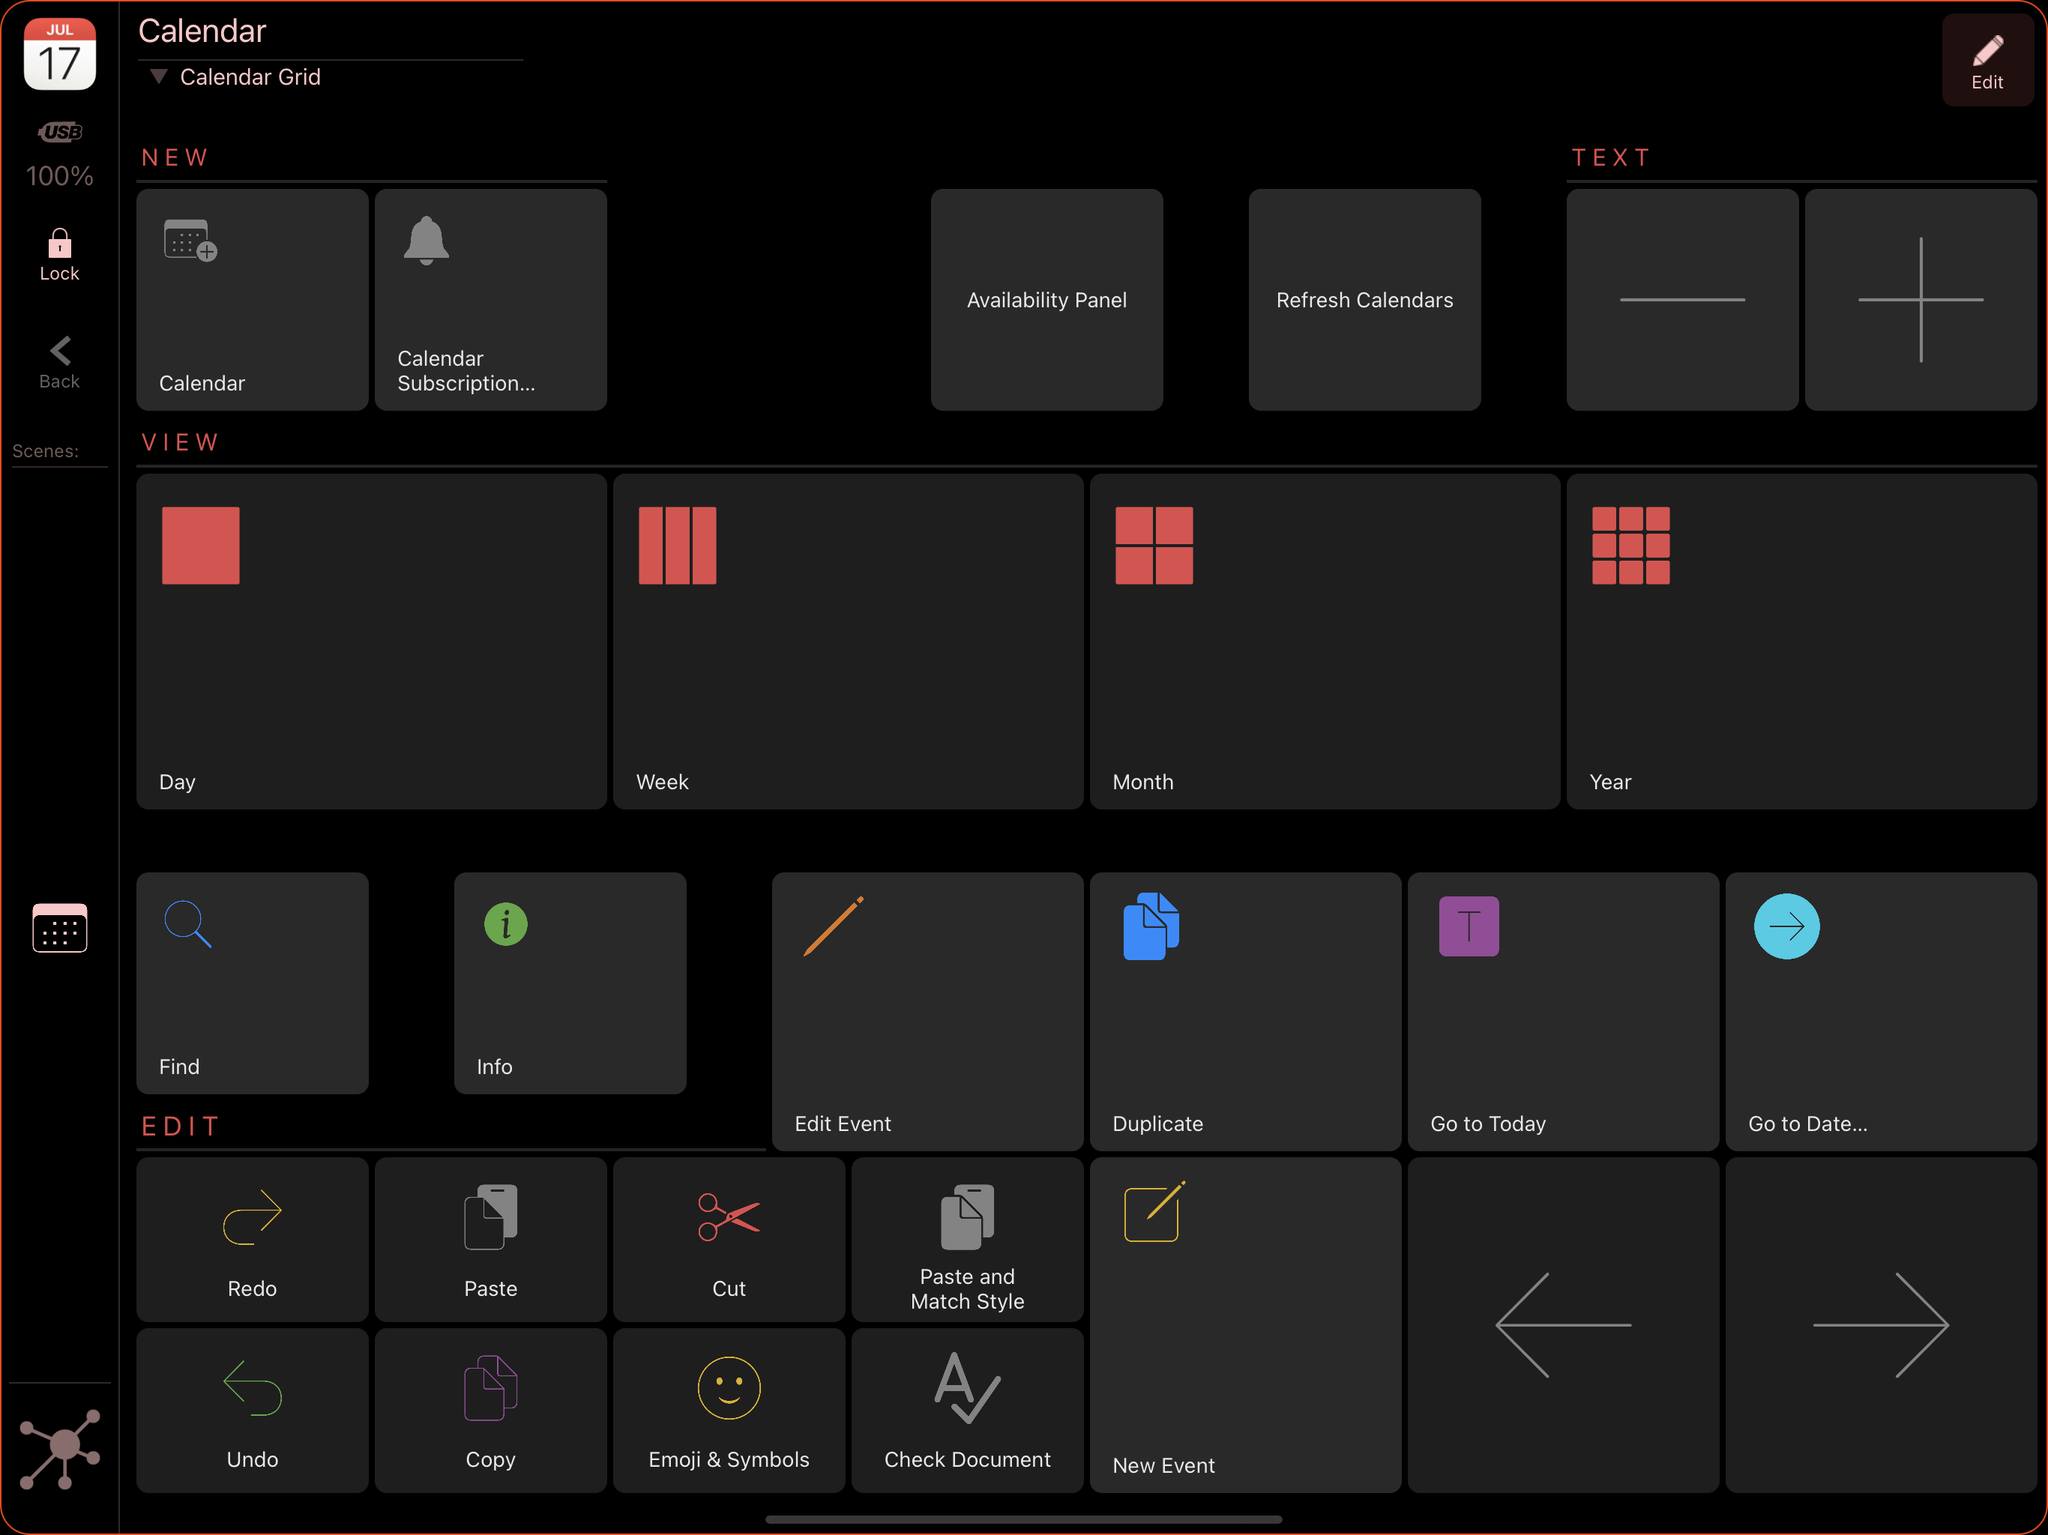
Task: Click the USB connection status icon
Action: pyautogui.click(x=60, y=131)
